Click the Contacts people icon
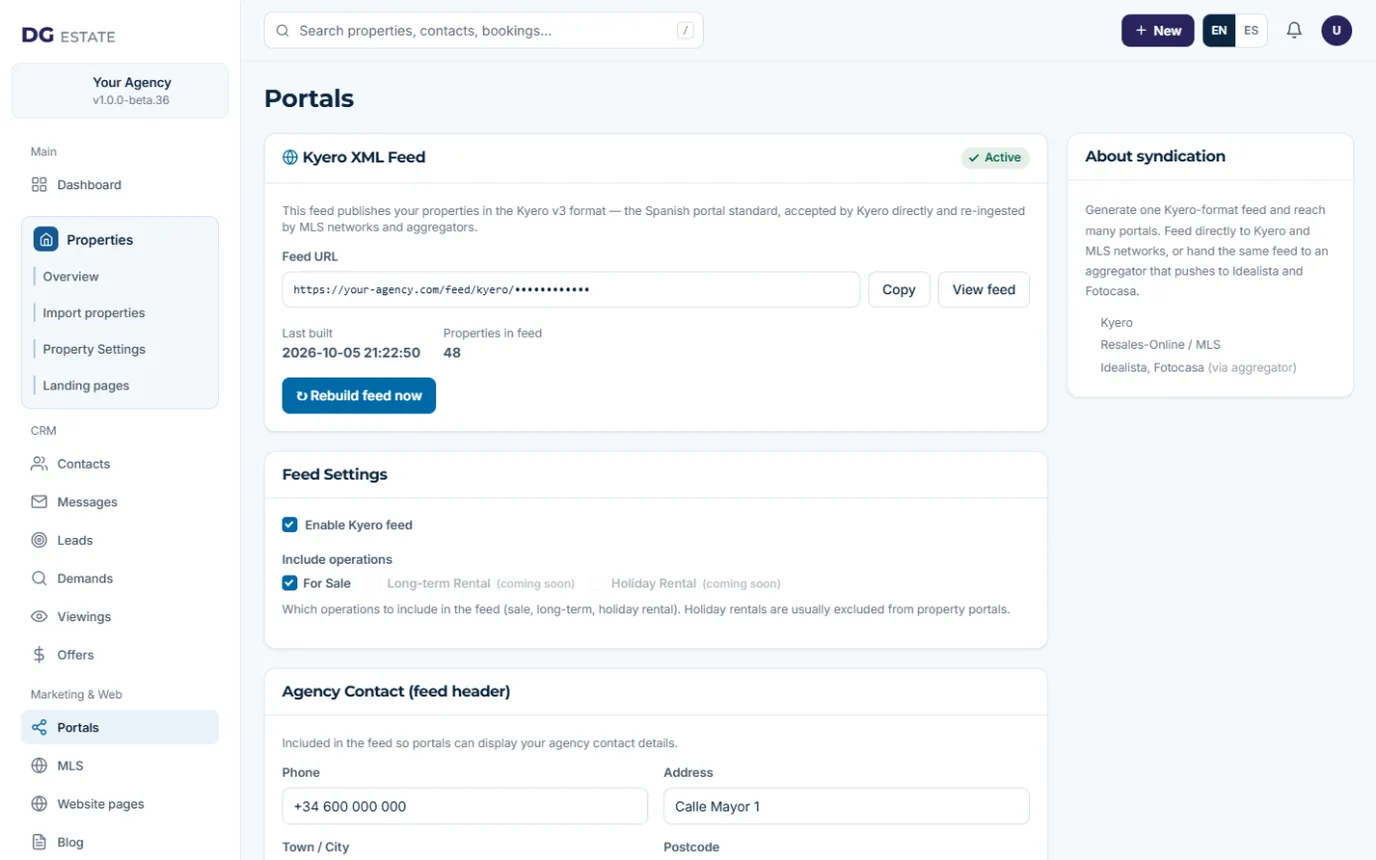The width and height of the screenshot is (1376, 860). click(39, 463)
